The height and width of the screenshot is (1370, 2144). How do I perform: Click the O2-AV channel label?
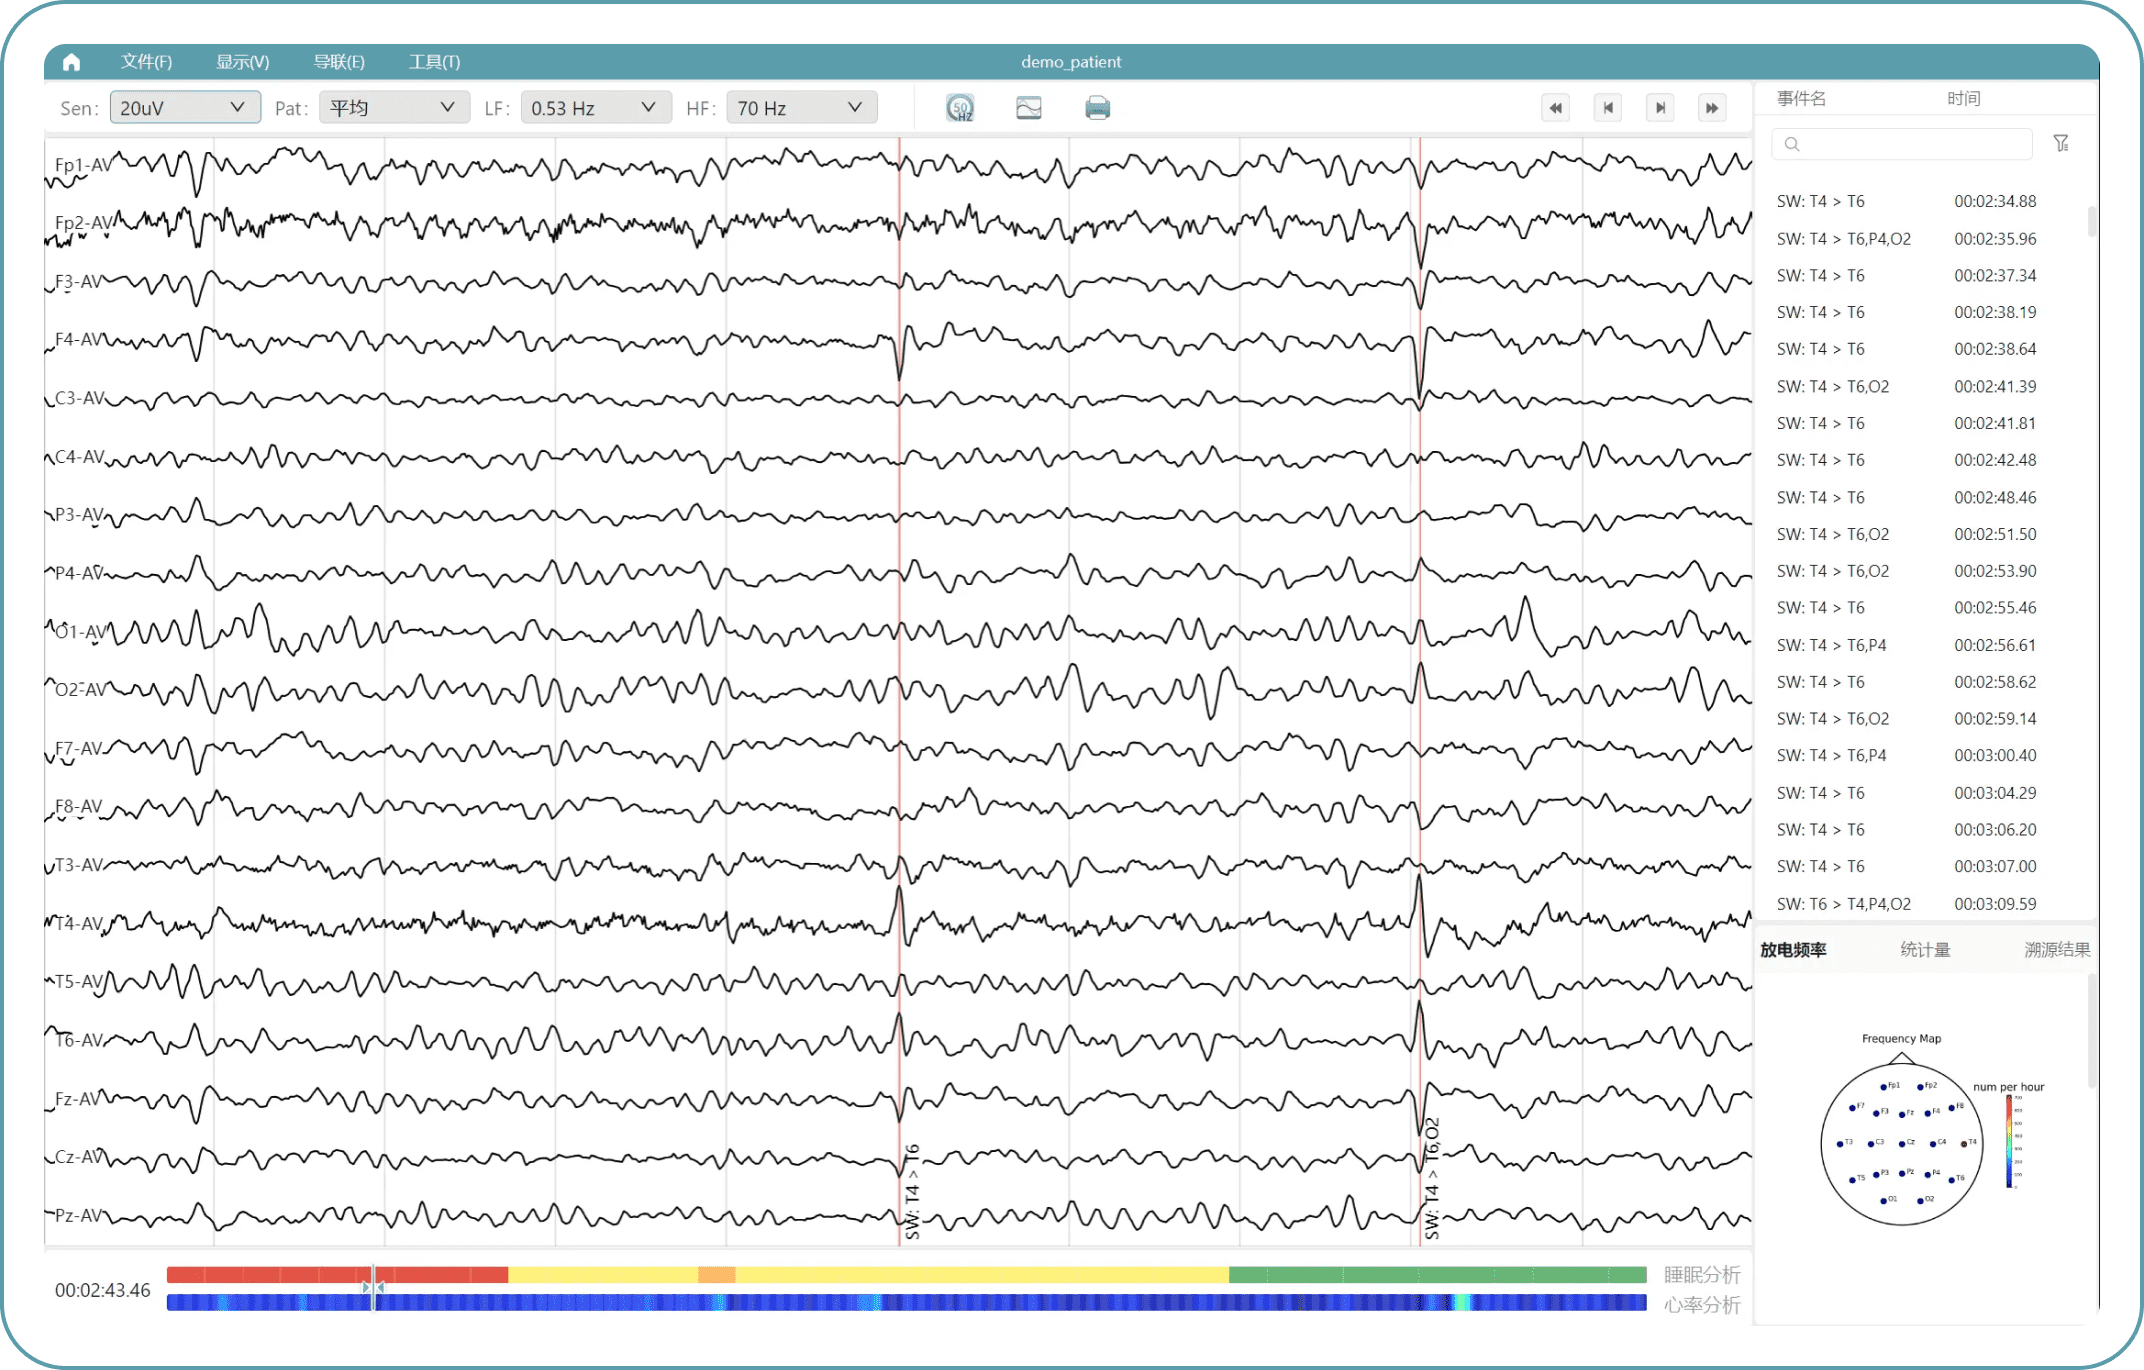pyautogui.click(x=80, y=690)
